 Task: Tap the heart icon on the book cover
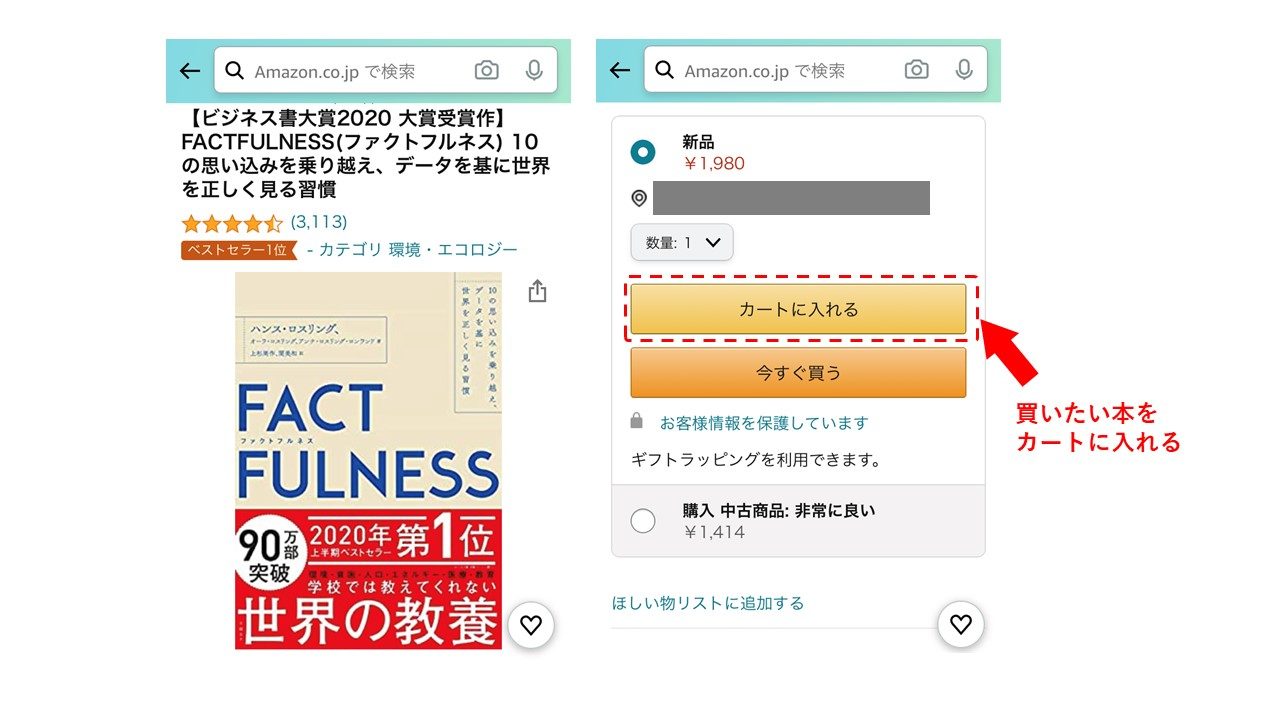[x=531, y=625]
